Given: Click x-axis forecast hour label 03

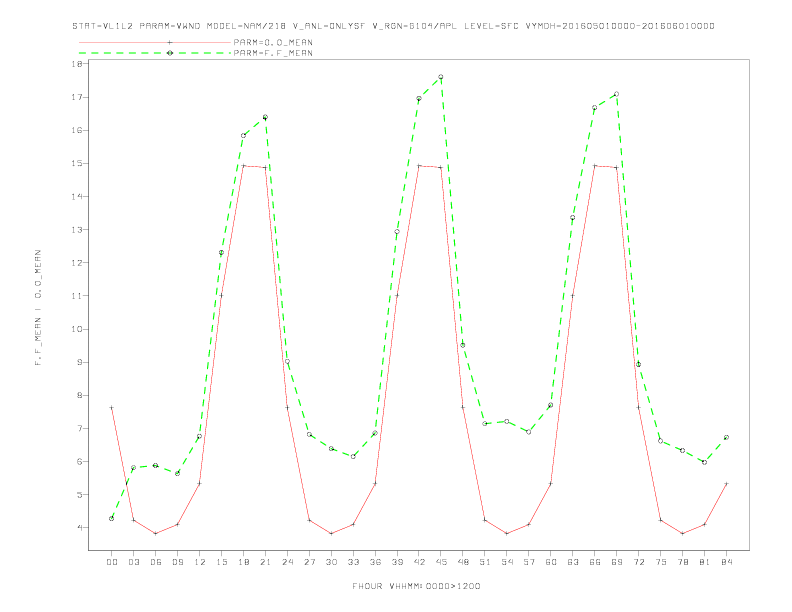Looking at the screenshot, I should [x=133, y=562].
